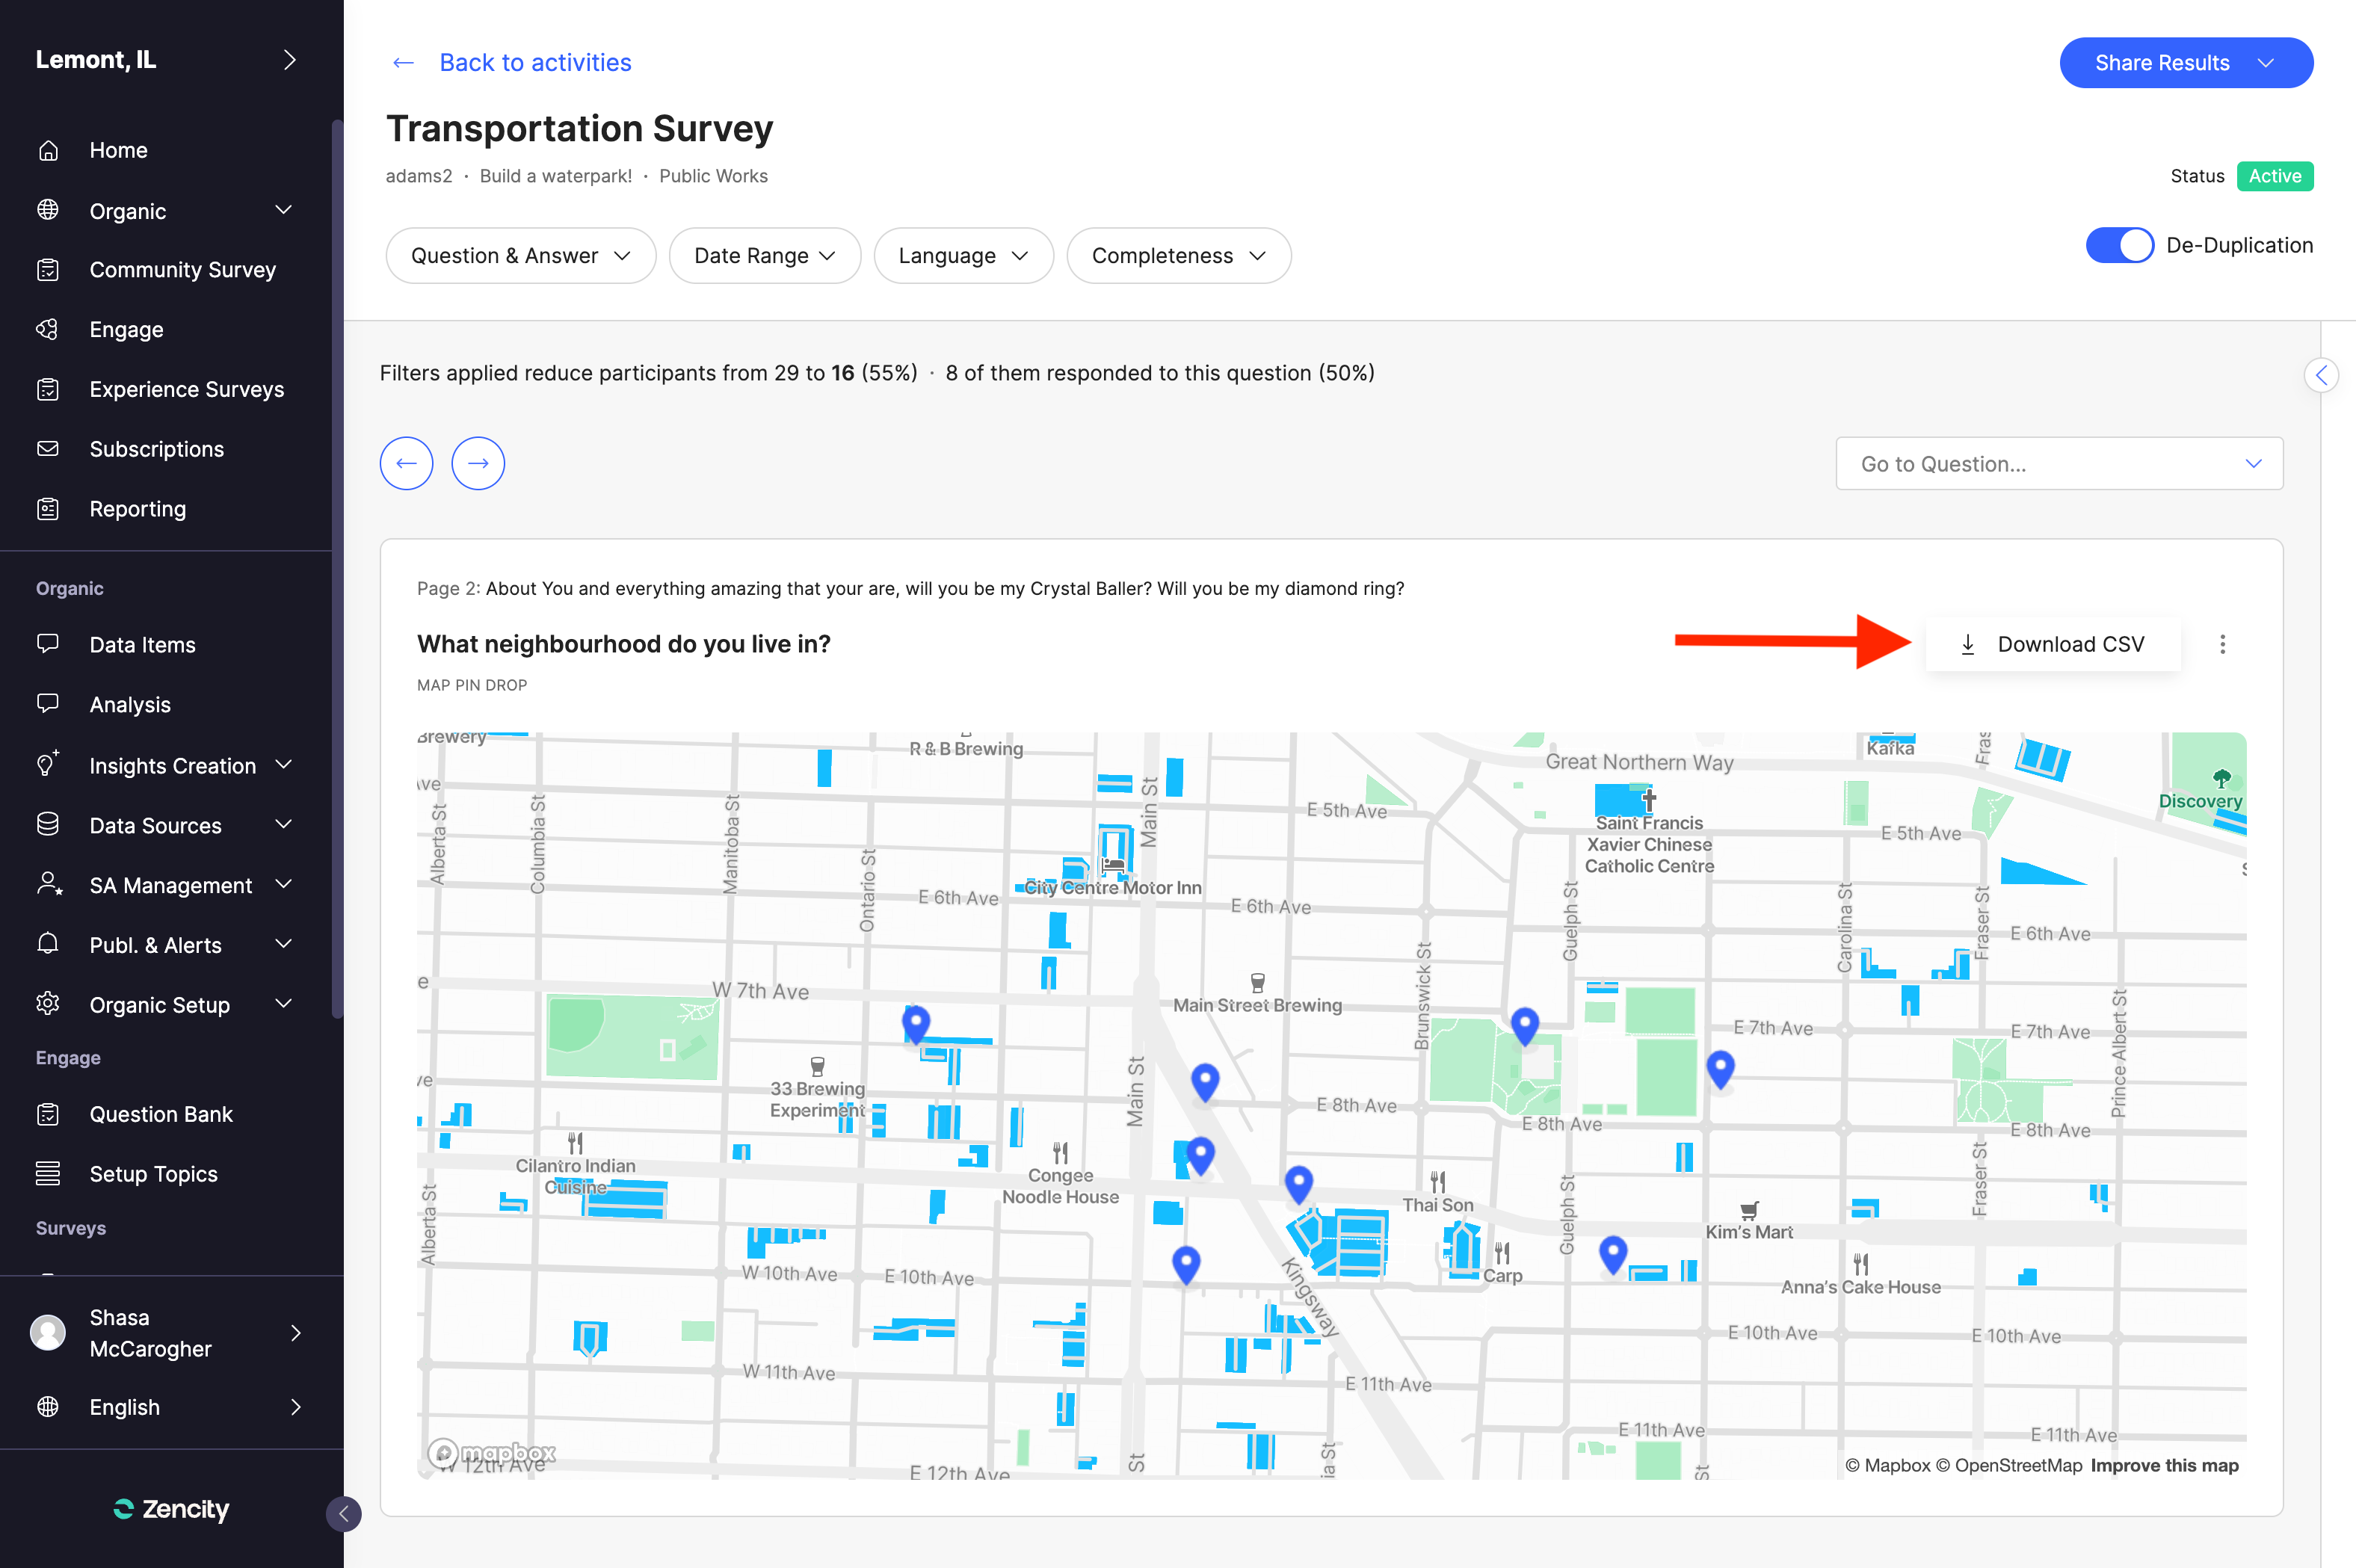
Task: Disable the De-Duplication toggle
Action: coord(2118,245)
